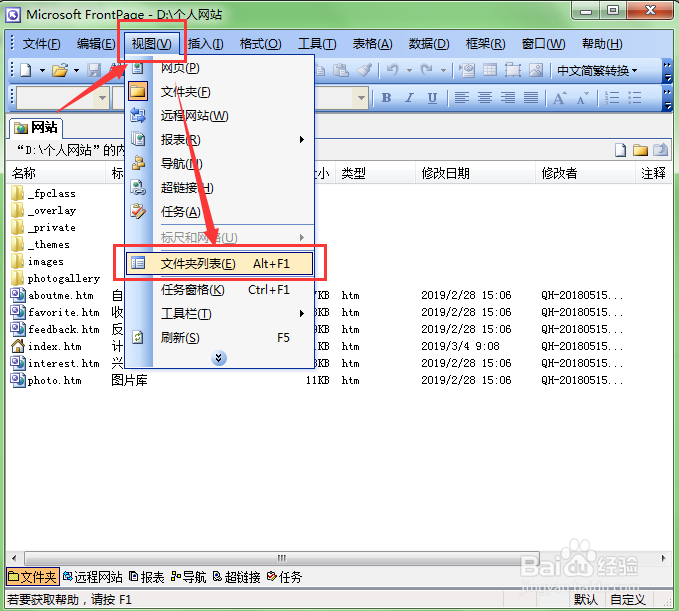Open the 报表(R) submenu
The height and width of the screenshot is (611, 679).
[220, 139]
